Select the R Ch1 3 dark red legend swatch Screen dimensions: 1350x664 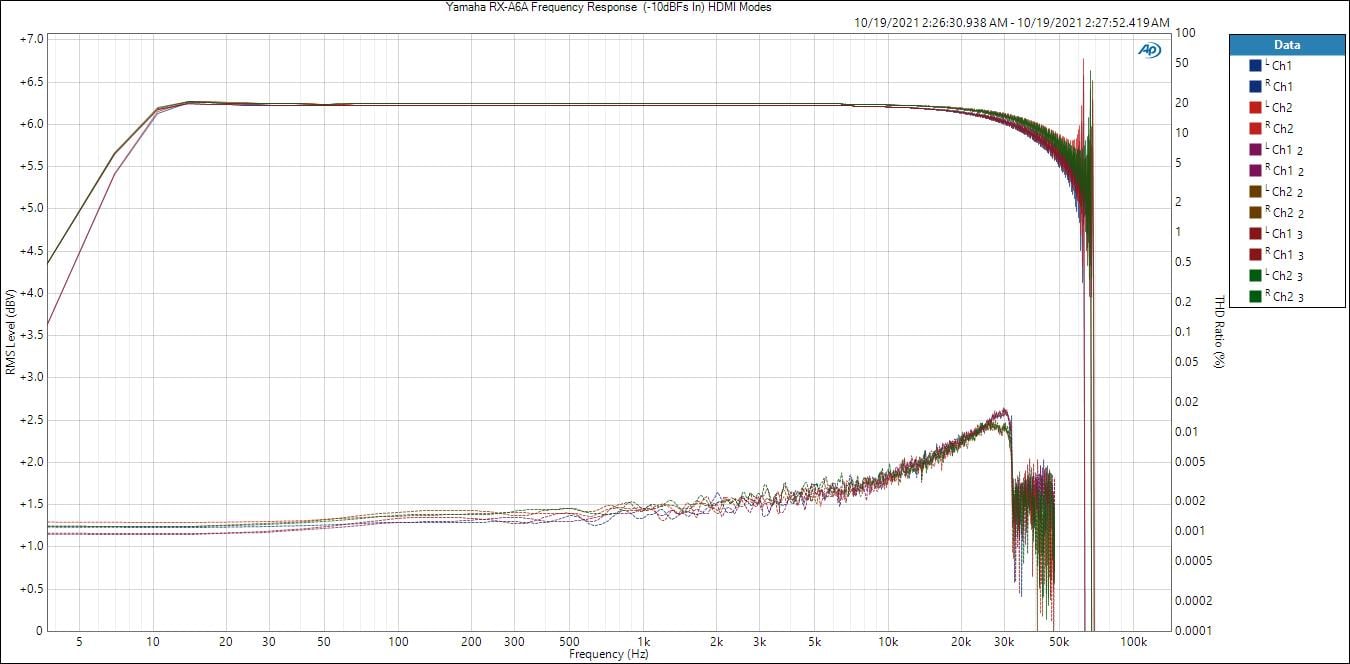click(1255, 255)
